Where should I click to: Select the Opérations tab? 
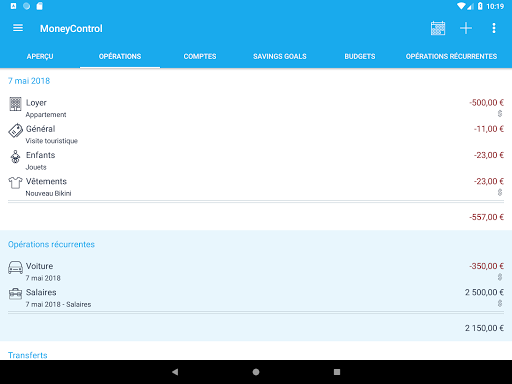[120, 56]
